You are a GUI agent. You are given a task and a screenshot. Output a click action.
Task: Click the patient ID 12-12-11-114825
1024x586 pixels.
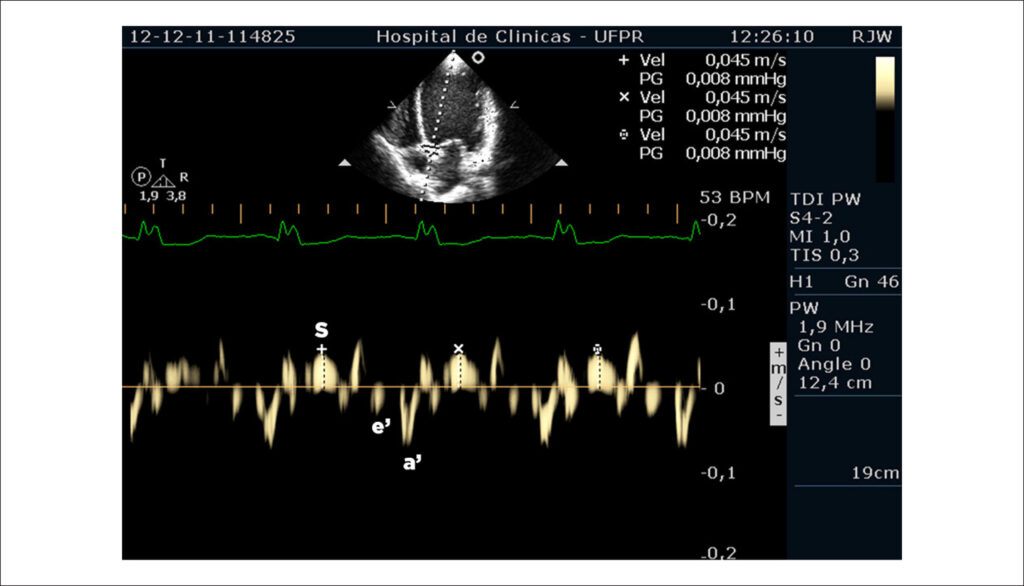pyautogui.click(x=212, y=37)
